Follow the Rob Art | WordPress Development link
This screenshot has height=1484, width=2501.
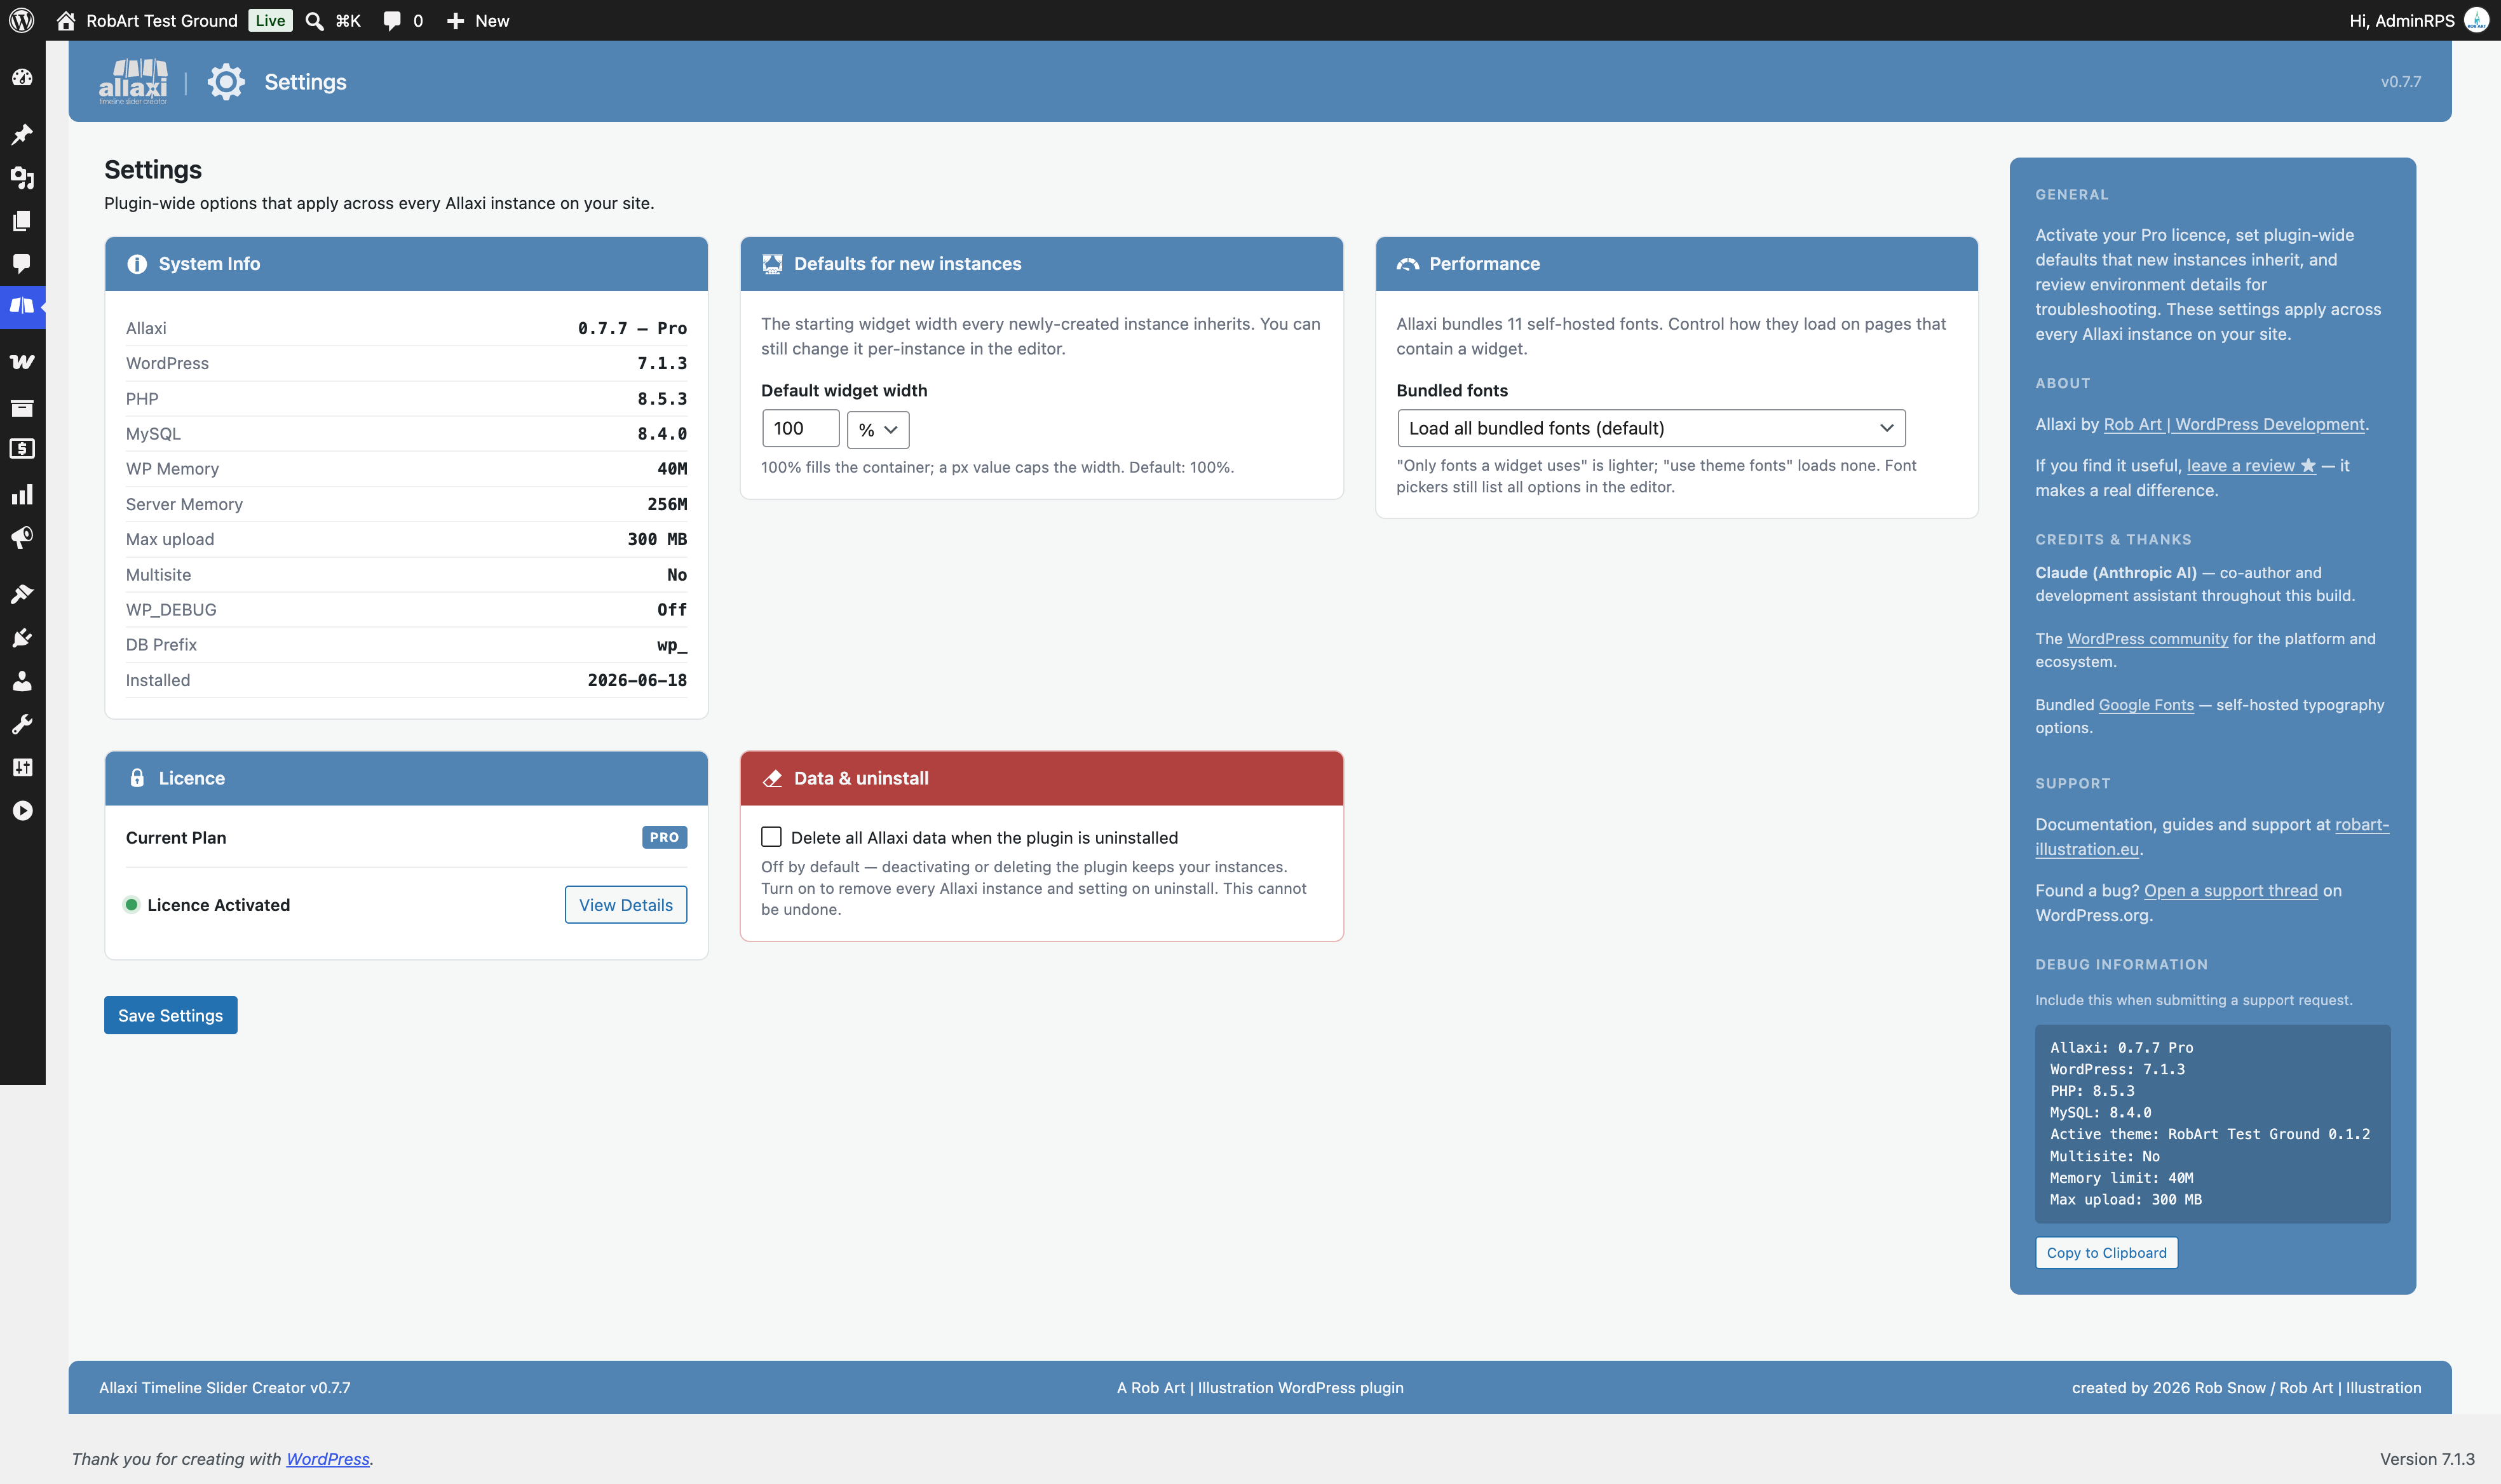point(2234,424)
